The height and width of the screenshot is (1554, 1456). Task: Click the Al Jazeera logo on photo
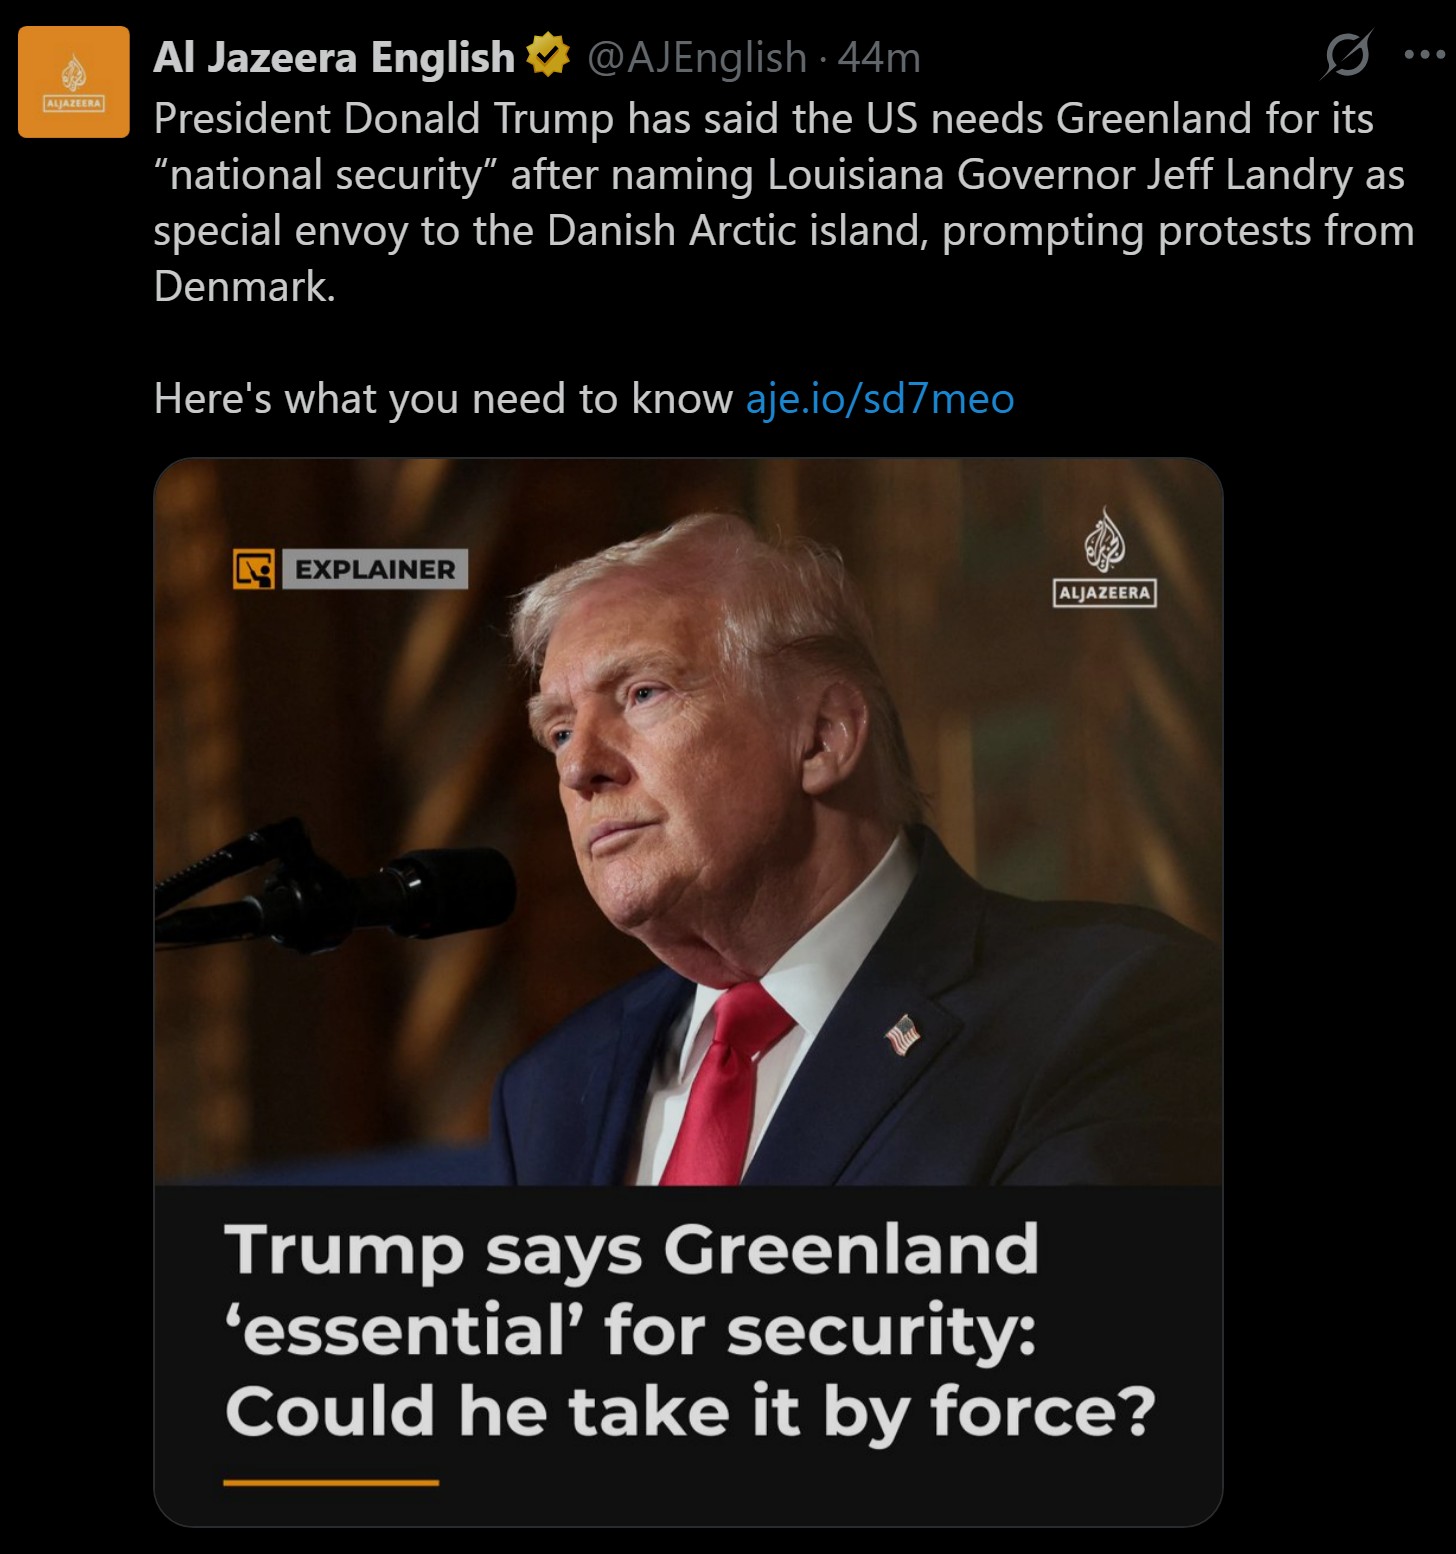coord(1105,557)
